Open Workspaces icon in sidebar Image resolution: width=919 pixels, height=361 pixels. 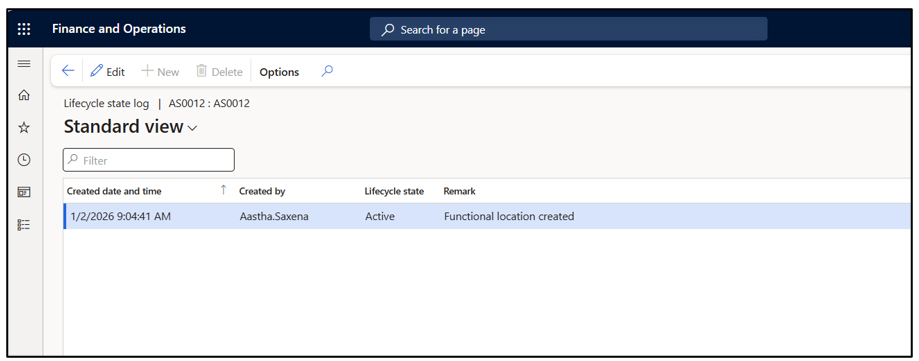[24, 192]
